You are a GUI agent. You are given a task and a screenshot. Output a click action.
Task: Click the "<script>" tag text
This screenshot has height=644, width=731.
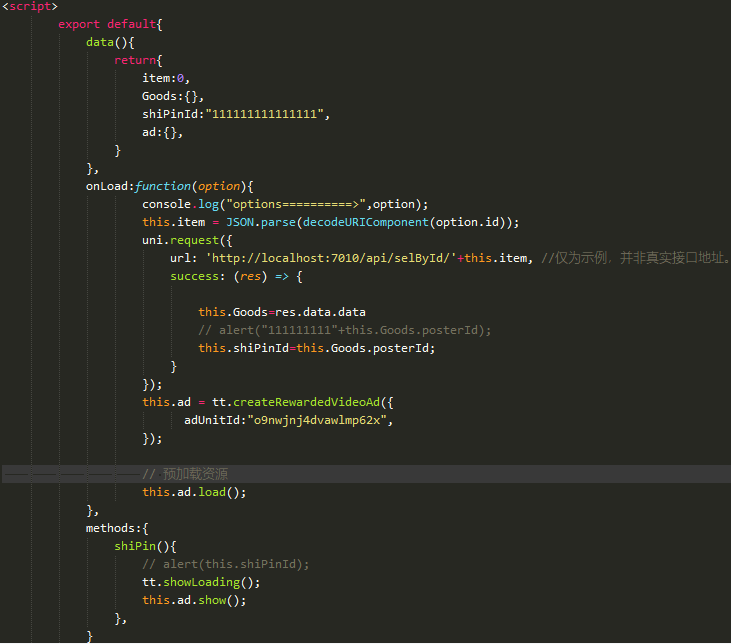click(x=30, y=6)
